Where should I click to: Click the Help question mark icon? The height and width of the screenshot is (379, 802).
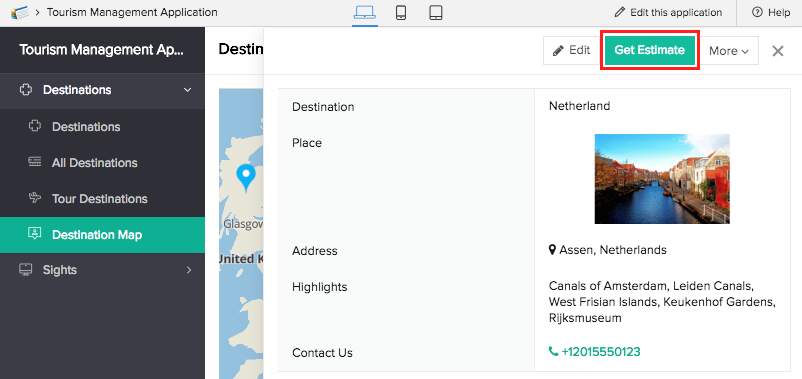(757, 12)
